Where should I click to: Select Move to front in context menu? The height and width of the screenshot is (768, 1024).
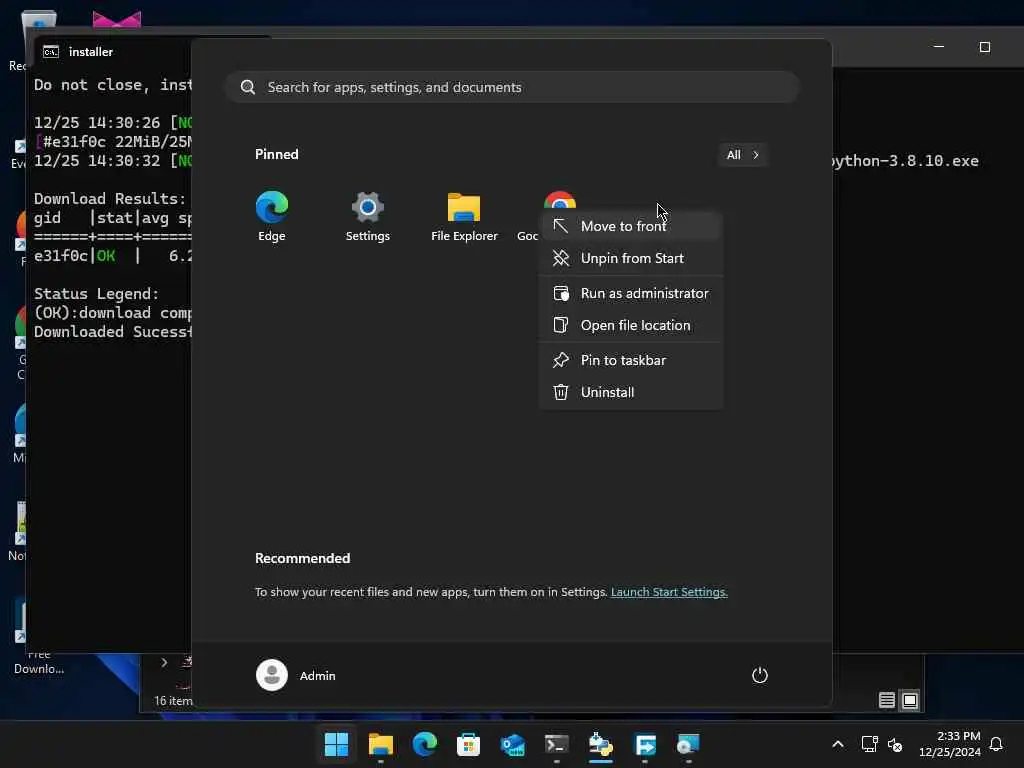[630, 226]
